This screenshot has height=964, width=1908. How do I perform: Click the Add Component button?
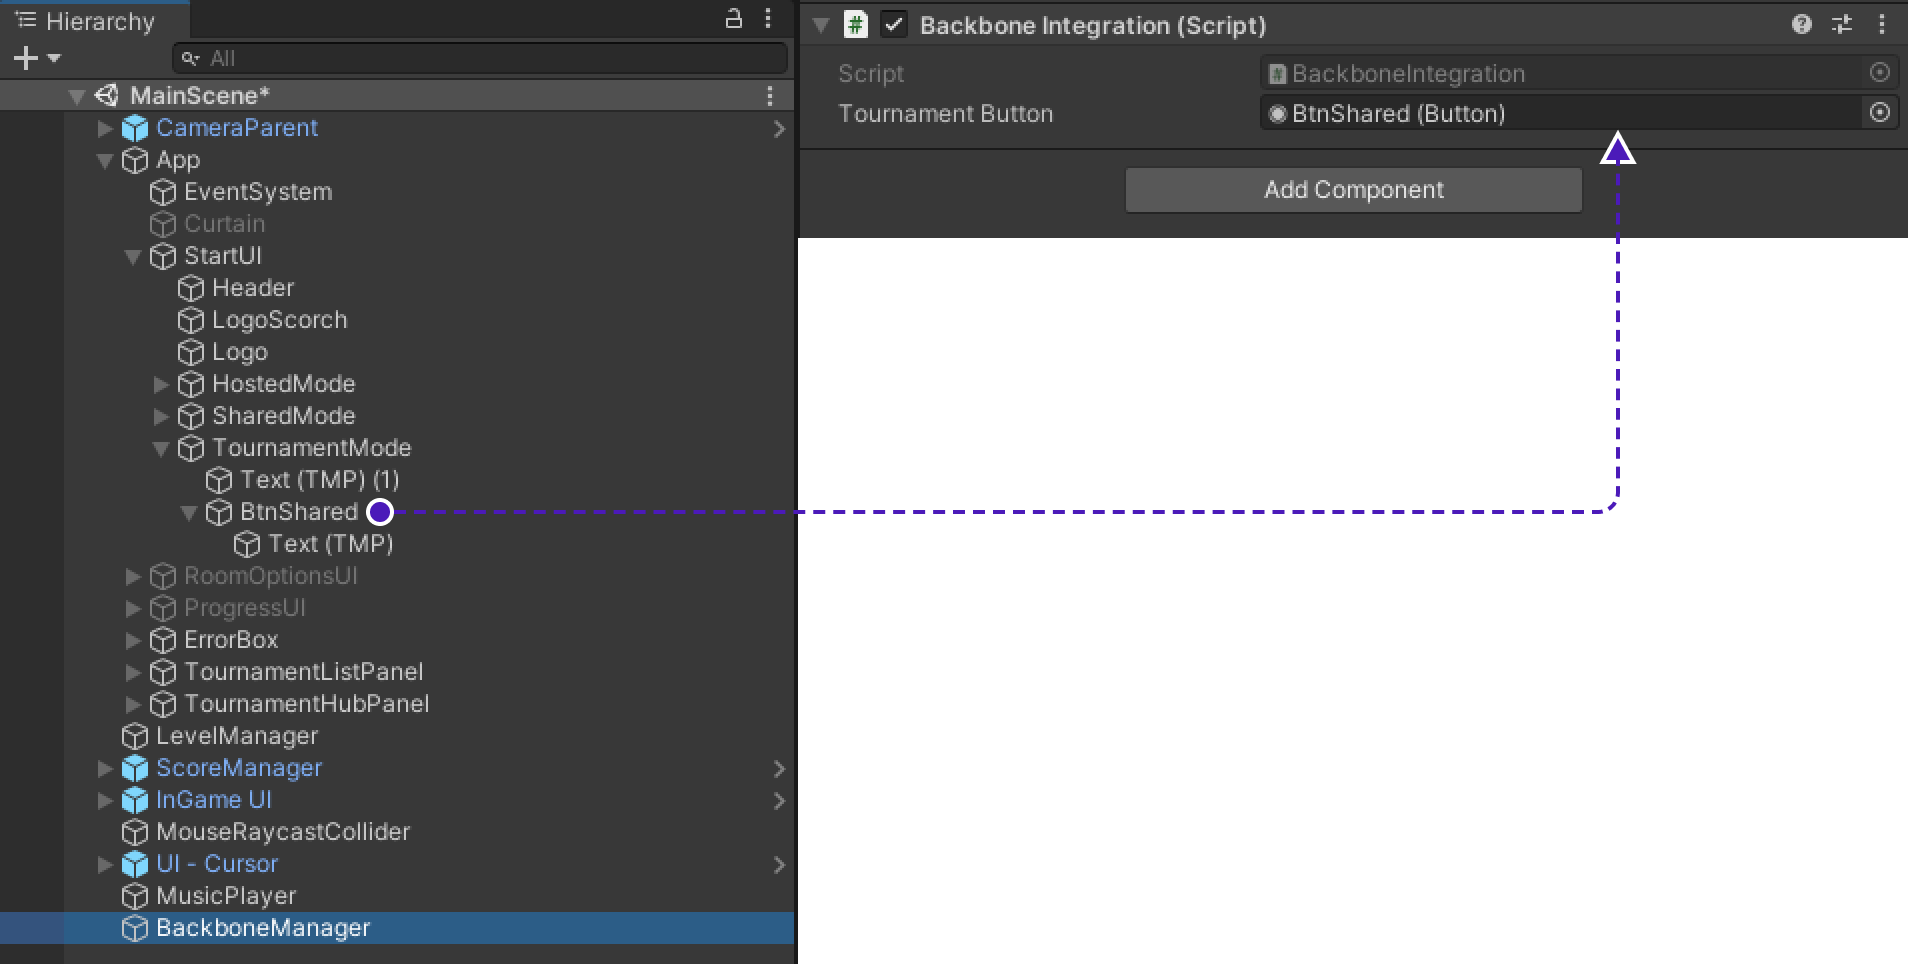point(1353,190)
